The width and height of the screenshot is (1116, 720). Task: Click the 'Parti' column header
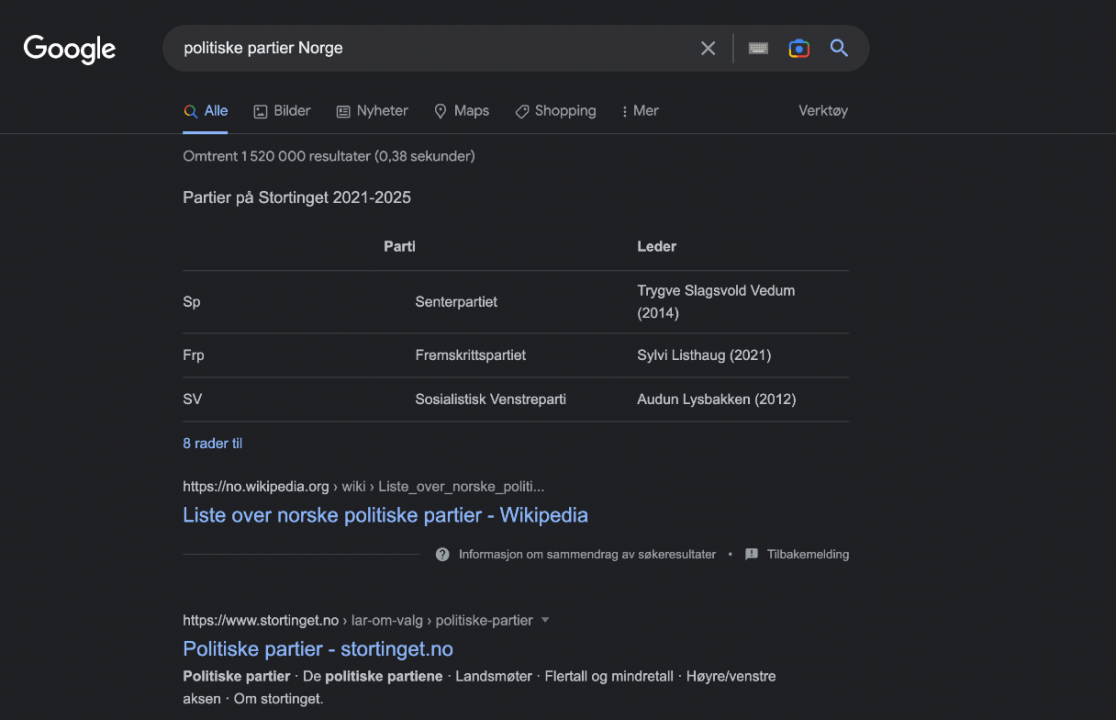399,246
